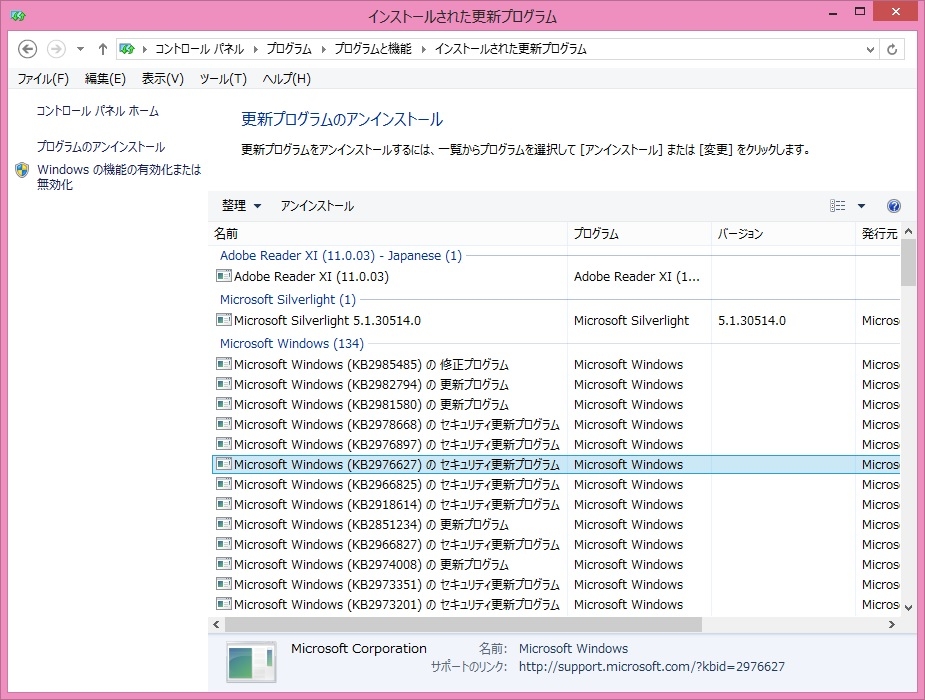Click the vertical scrollbar down arrow
Viewport: 925px width, 700px height.
(x=908, y=607)
